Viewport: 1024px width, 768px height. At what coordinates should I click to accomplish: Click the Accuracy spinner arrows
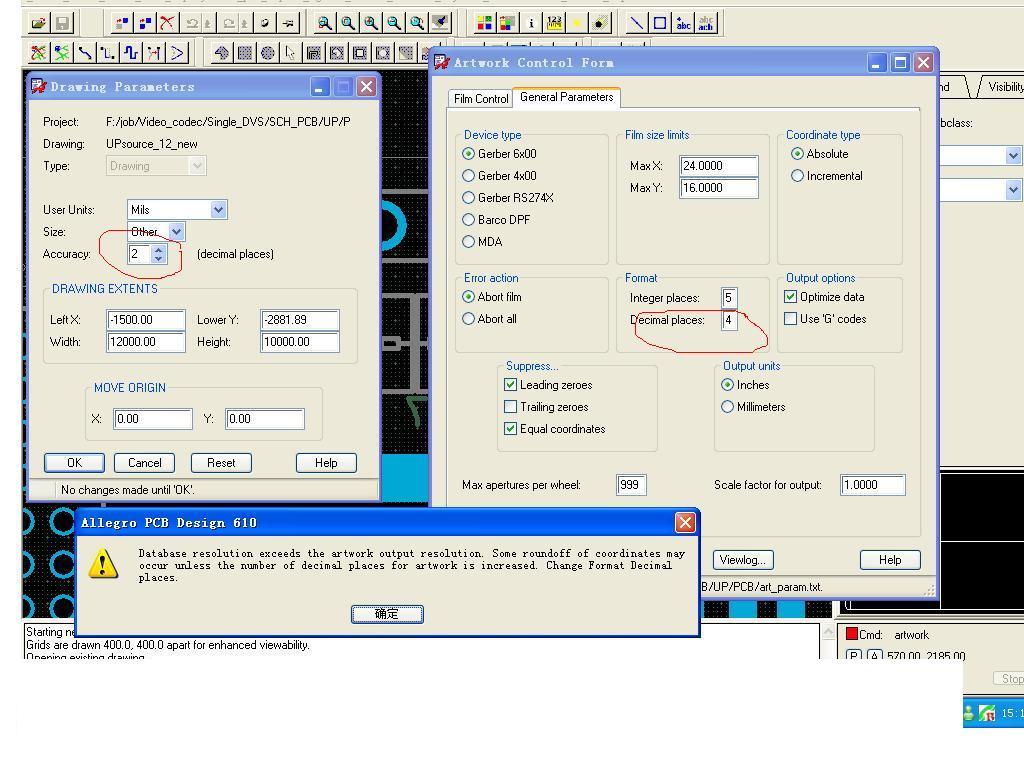click(159, 254)
